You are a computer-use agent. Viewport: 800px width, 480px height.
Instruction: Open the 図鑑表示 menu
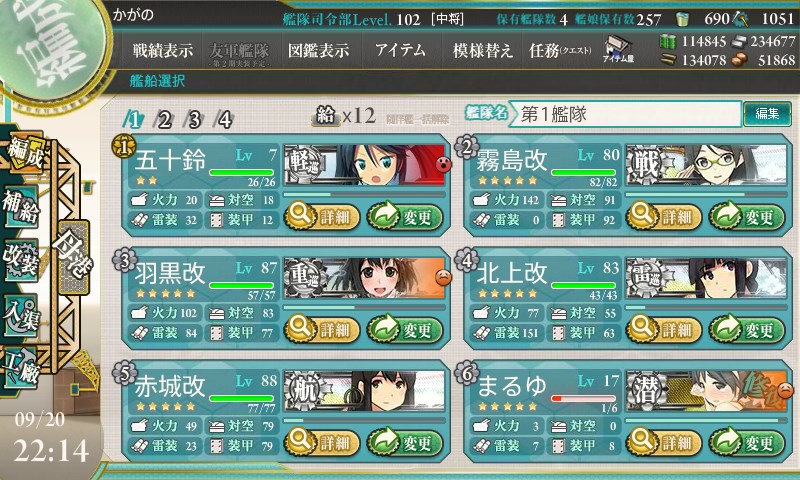tap(318, 50)
